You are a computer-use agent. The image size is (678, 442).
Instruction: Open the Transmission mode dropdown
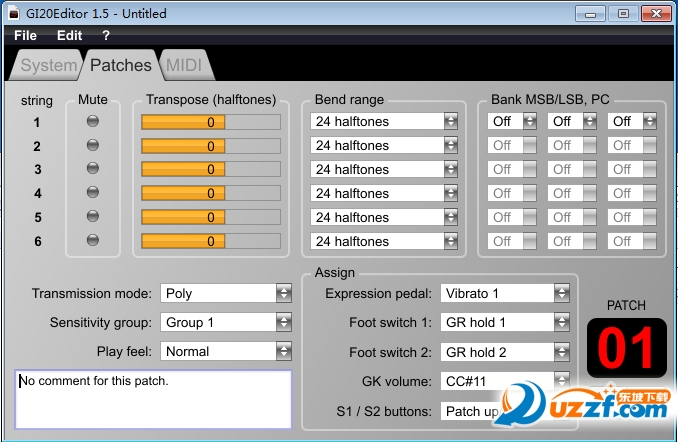pos(226,293)
